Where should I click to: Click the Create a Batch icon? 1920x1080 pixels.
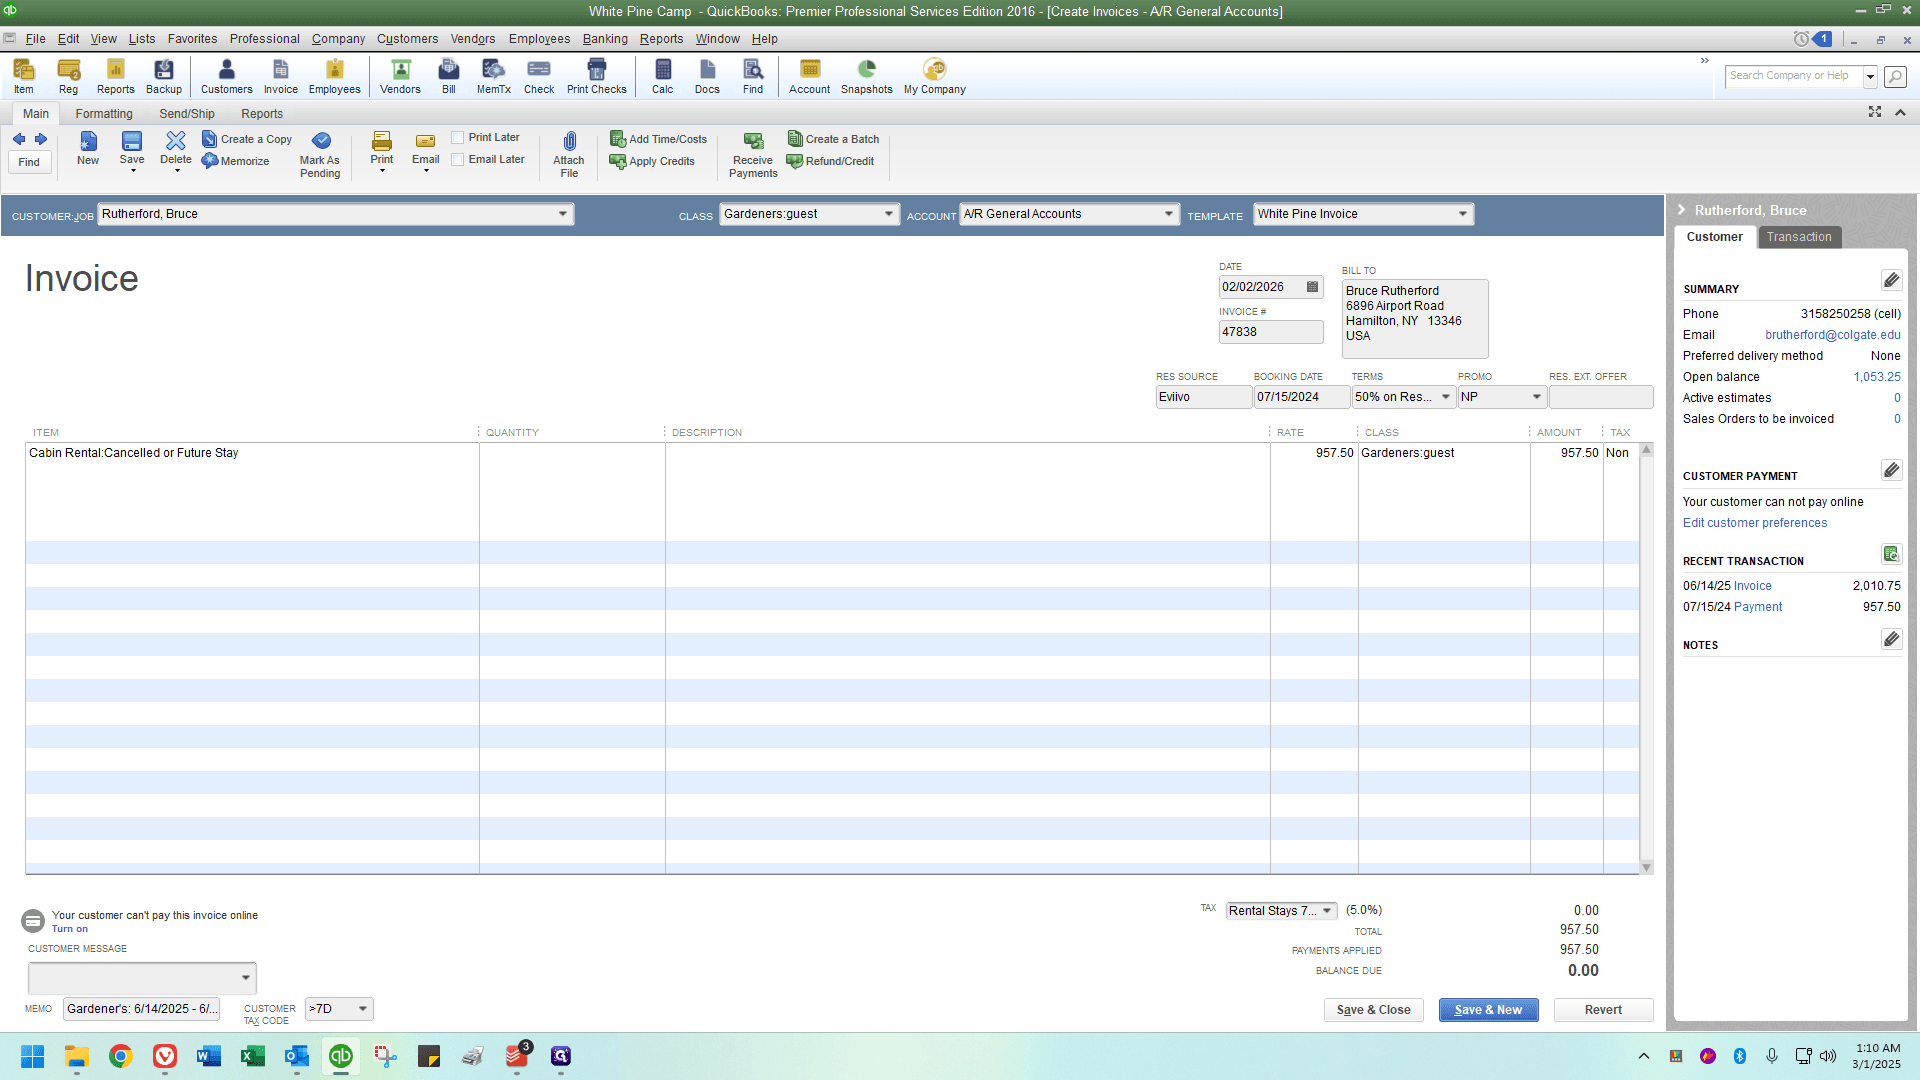pyautogui.click(x=833, y=139)
